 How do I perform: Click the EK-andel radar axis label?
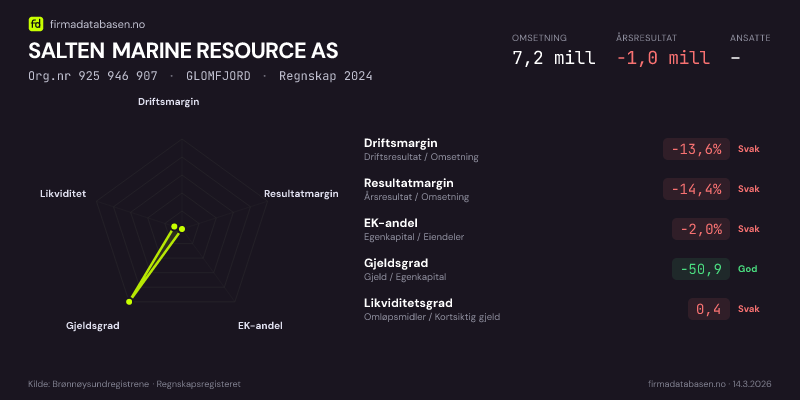pos(260,326)
